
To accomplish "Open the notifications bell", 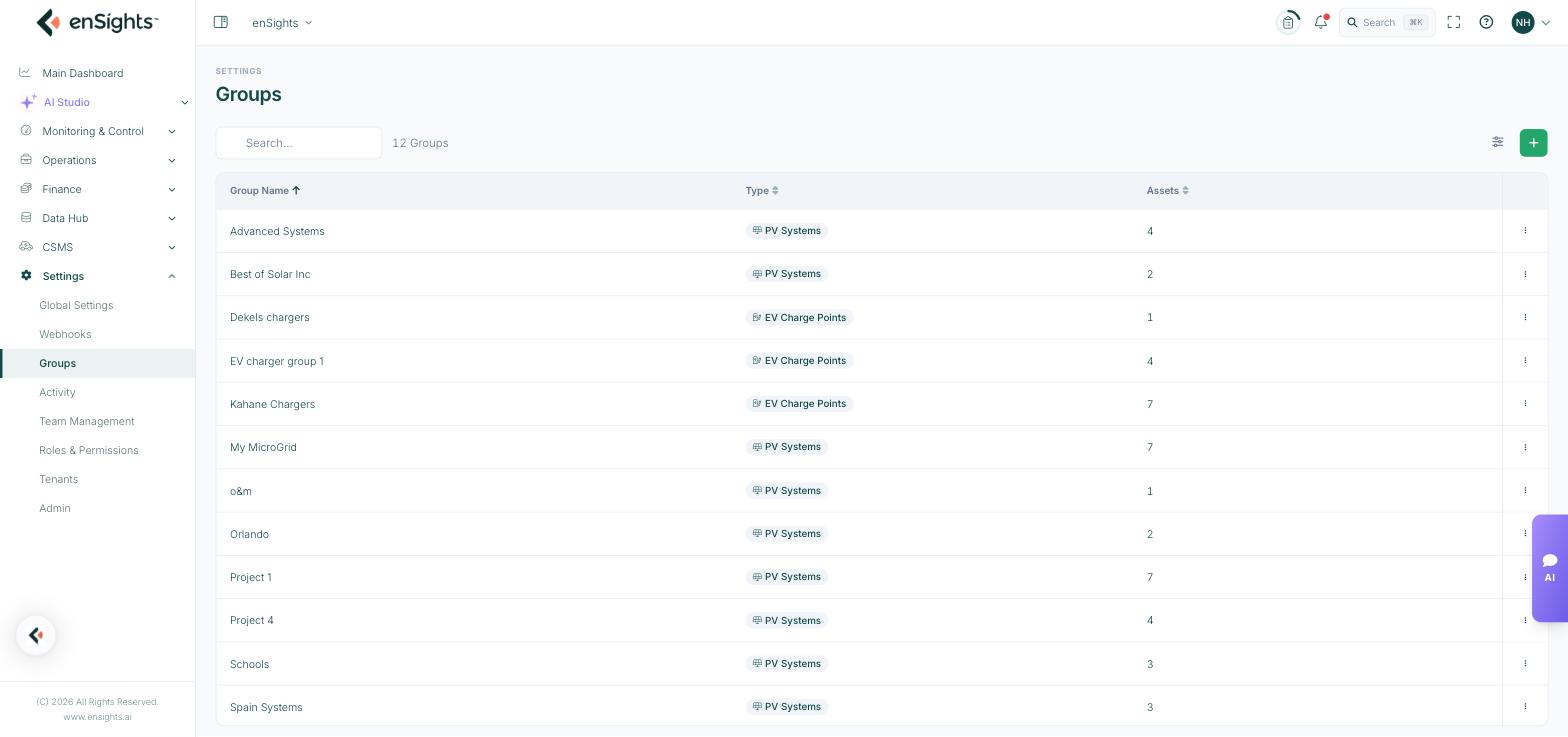I will point(1321,22).
